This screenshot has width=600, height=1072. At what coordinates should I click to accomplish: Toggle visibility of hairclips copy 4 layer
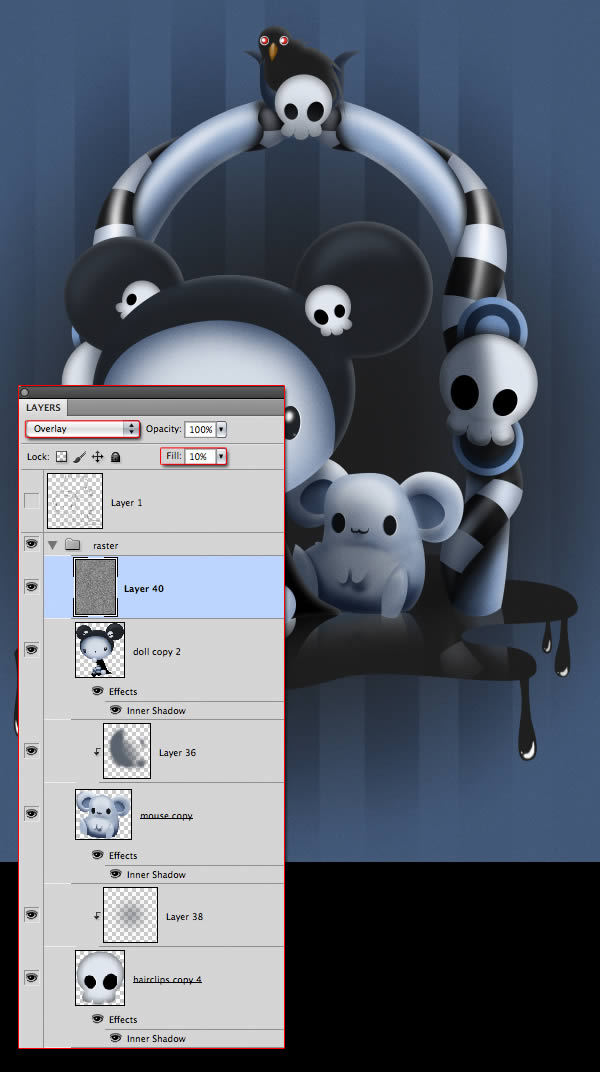(x=31, y=978)
